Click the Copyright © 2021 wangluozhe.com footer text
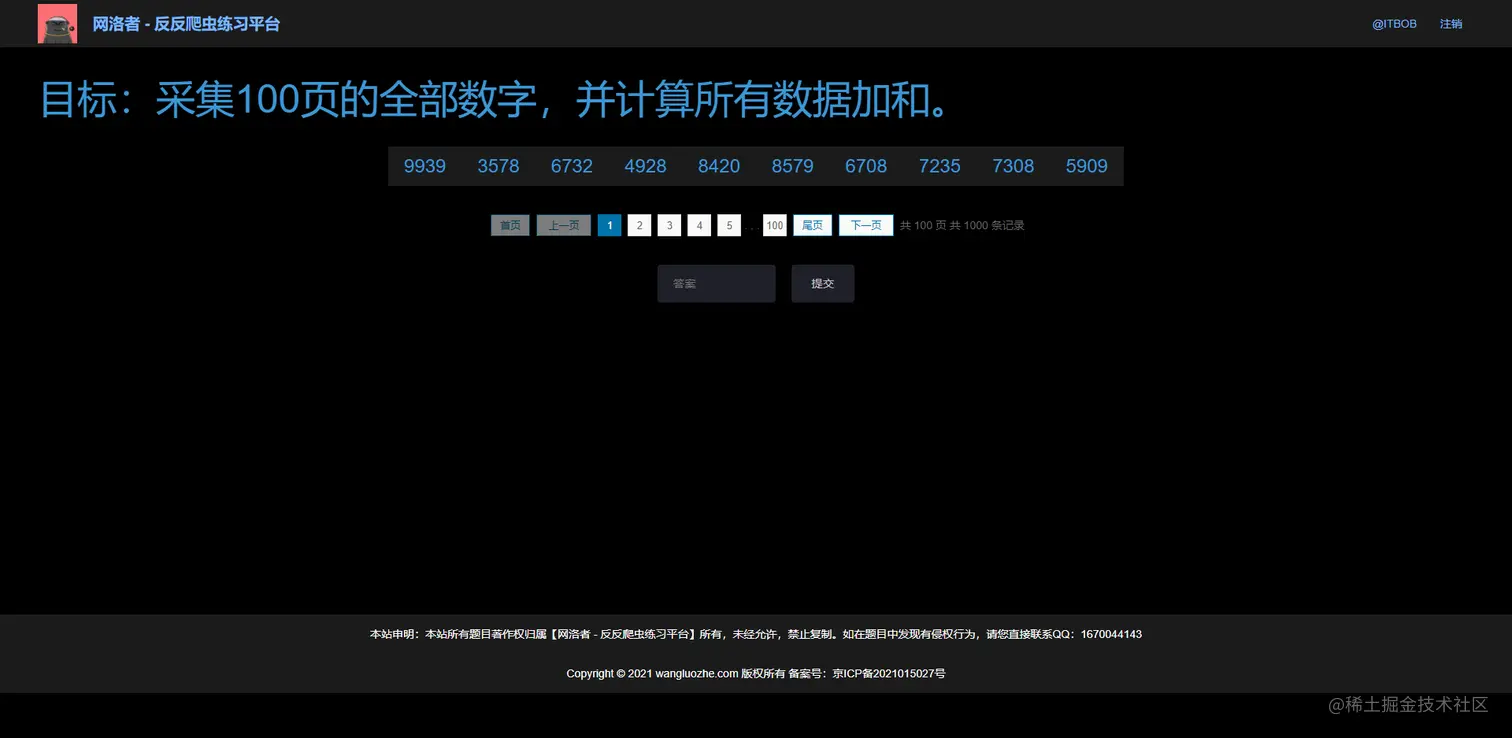The height and width of the screenshot is (738, 1512). click(756, 674)
